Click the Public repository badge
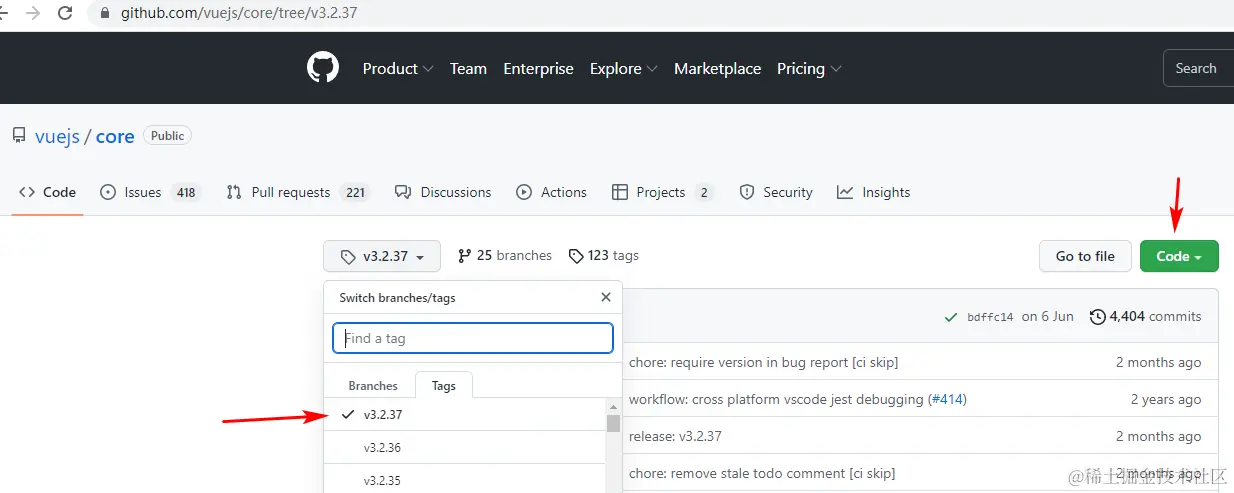 (167, 136)
